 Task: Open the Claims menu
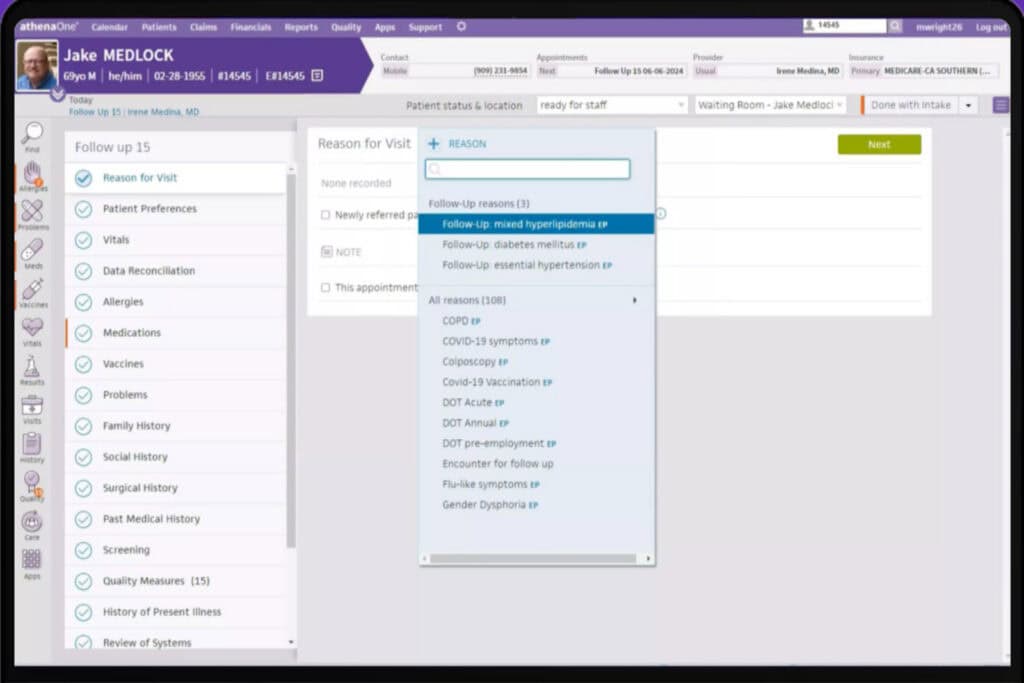coord(203,27)
